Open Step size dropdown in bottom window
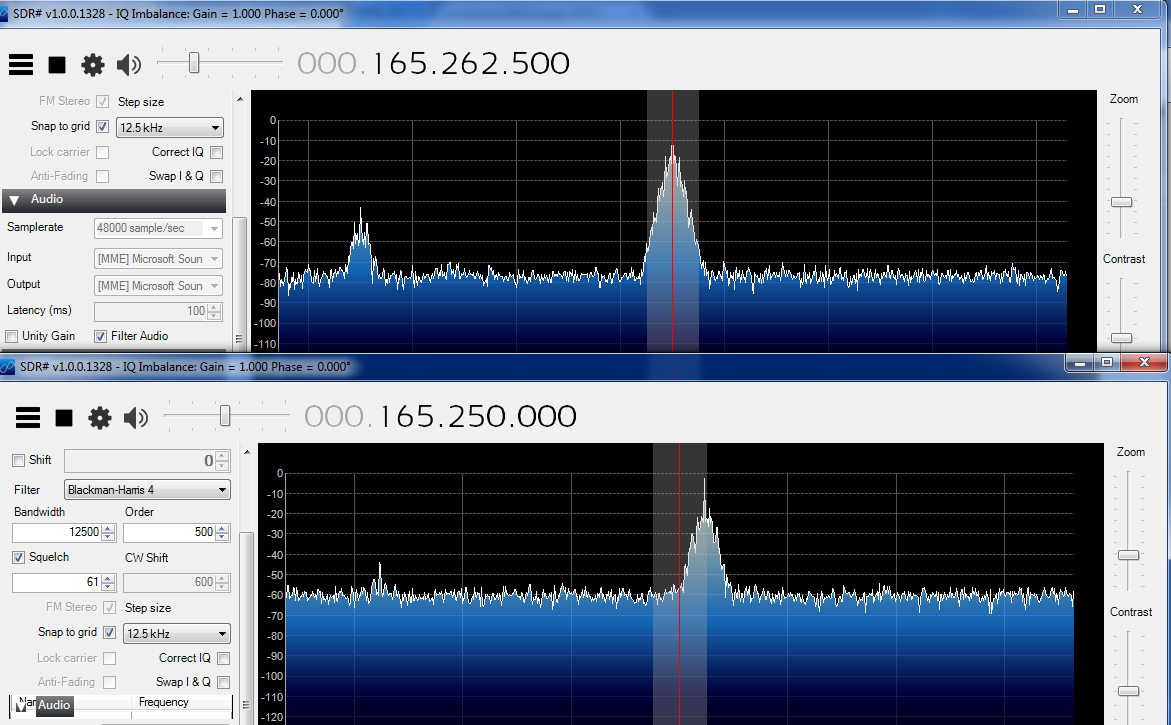 (177, 633)
